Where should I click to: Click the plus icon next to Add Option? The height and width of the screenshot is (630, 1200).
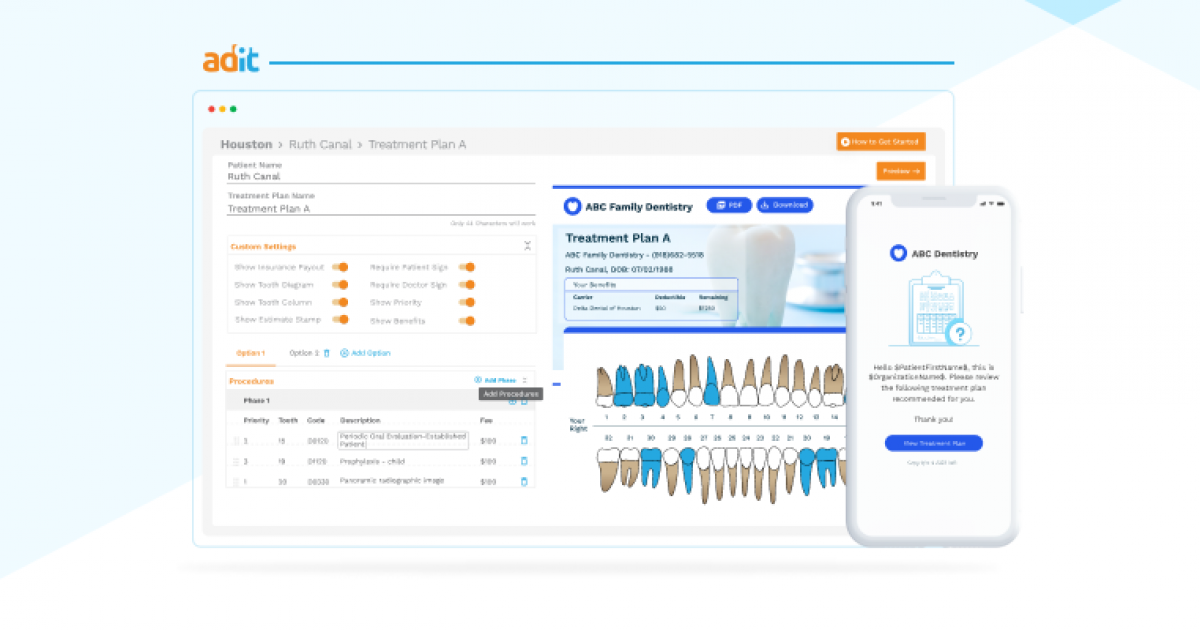pos(344,353)
